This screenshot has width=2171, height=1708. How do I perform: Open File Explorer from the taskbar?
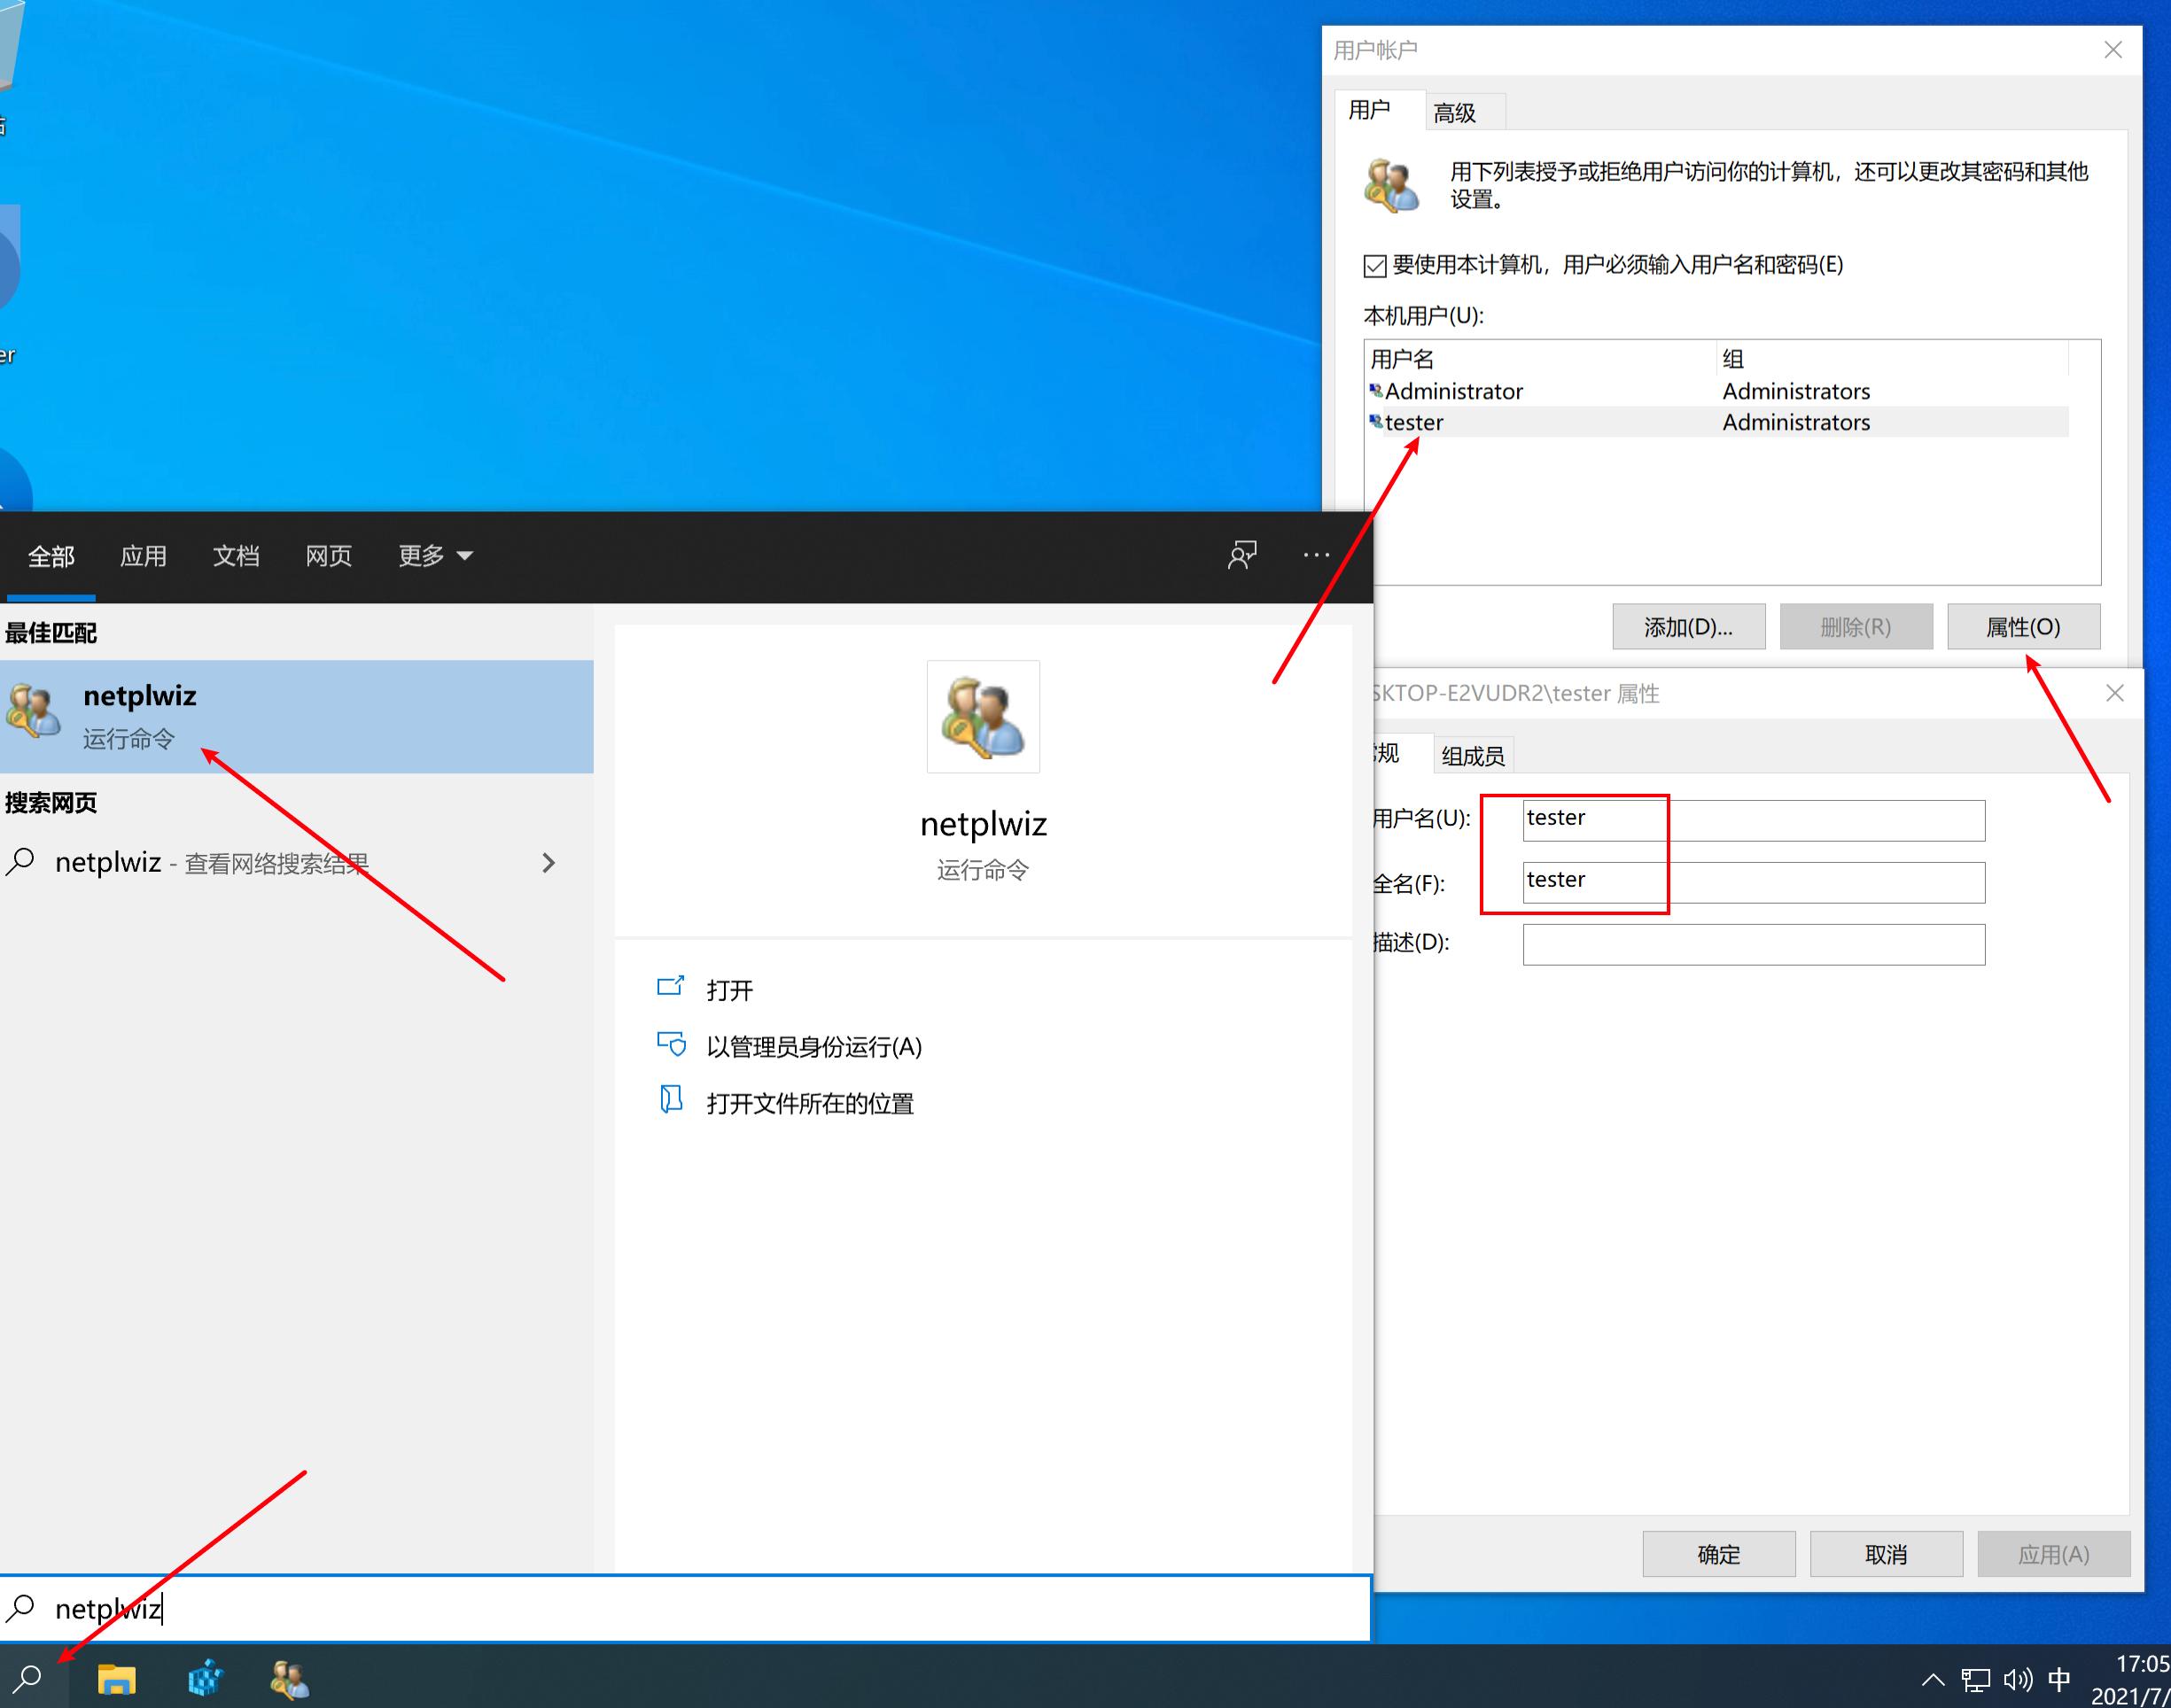tap(117, 1678)
